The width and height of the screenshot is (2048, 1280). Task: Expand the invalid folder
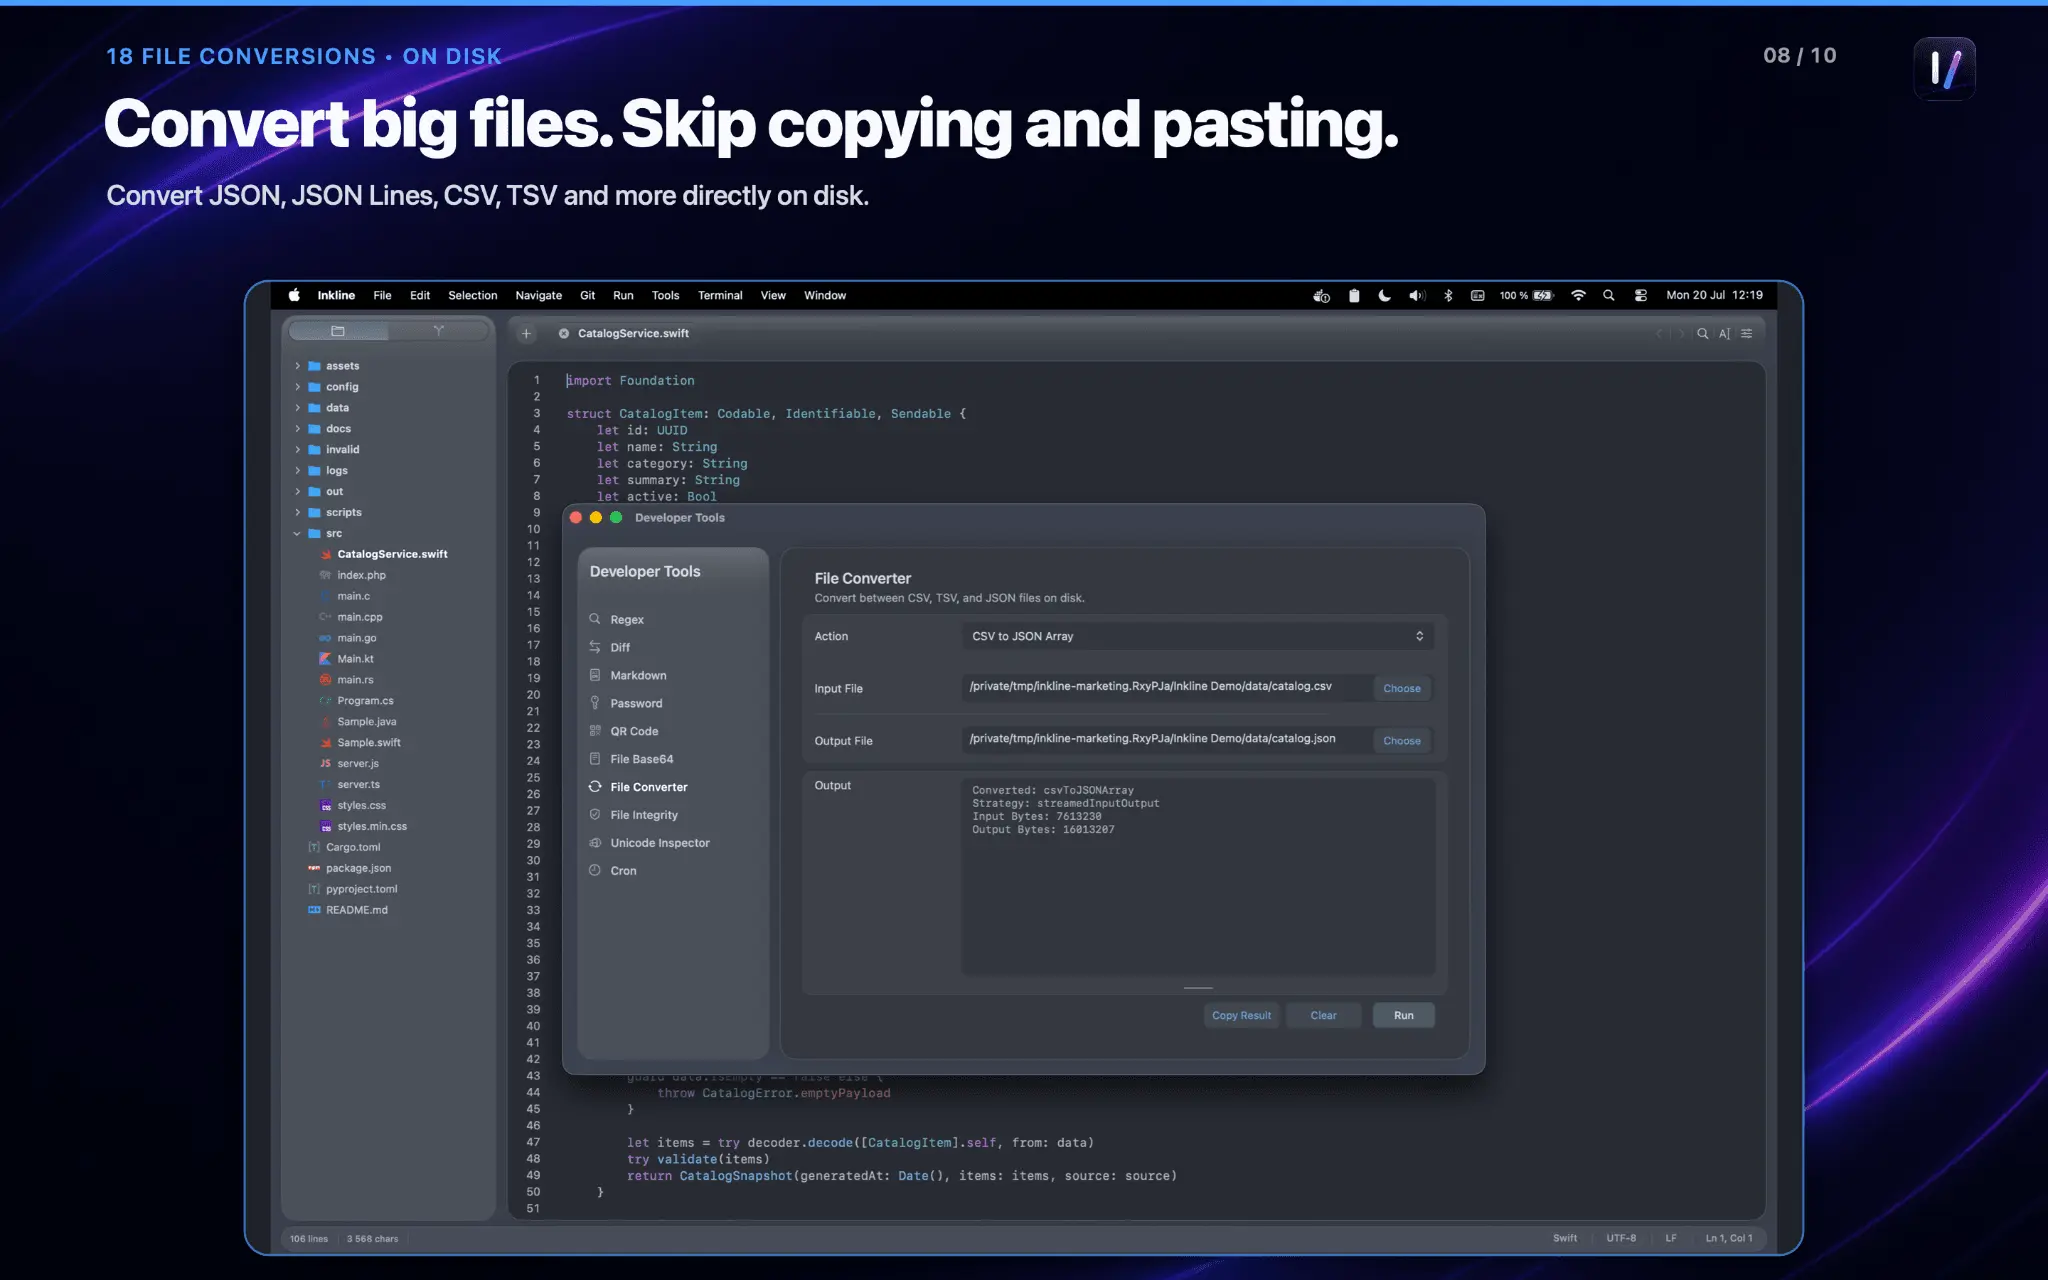pyautogui.click(x=297, y=450)
